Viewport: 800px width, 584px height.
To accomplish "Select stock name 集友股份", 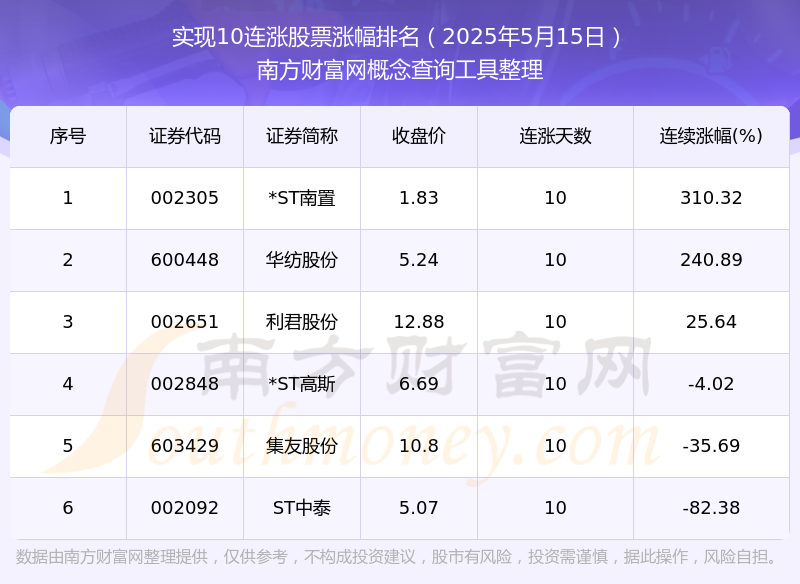I will click(302, 446).
